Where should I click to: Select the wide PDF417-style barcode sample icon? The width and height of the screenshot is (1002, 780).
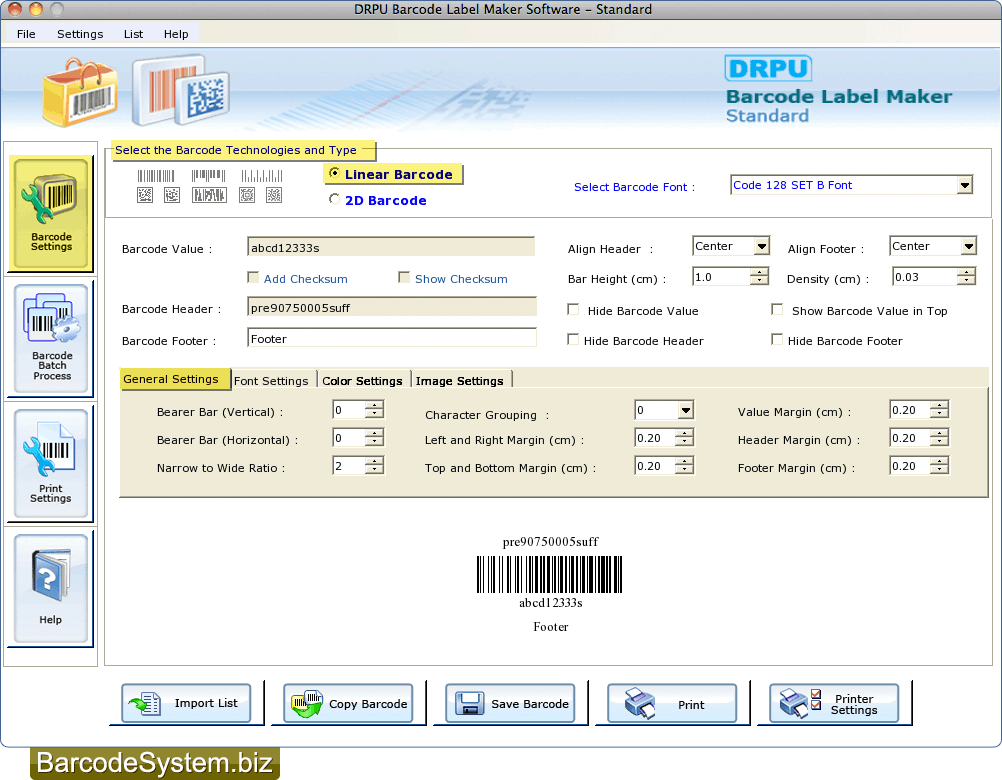coord(209,195)
